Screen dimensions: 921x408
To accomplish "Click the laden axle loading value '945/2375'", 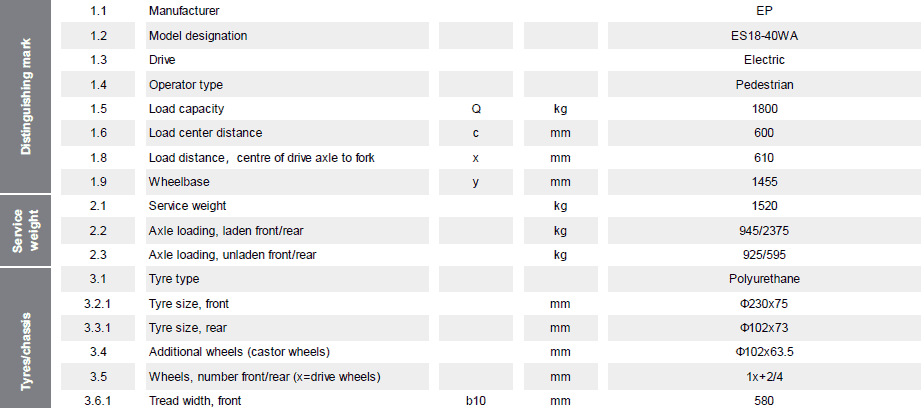I will click(764, 230).
